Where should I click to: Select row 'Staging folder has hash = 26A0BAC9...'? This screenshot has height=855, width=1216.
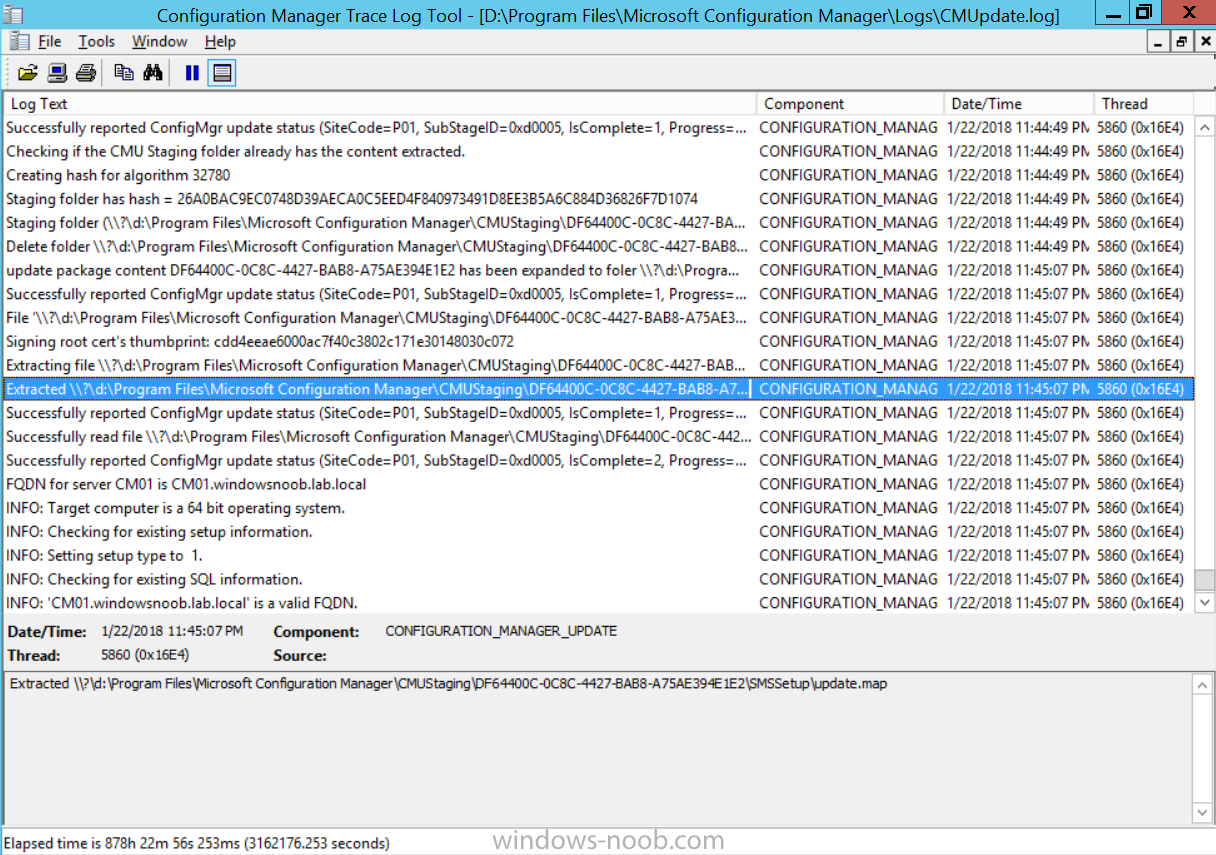coord(598,199)
